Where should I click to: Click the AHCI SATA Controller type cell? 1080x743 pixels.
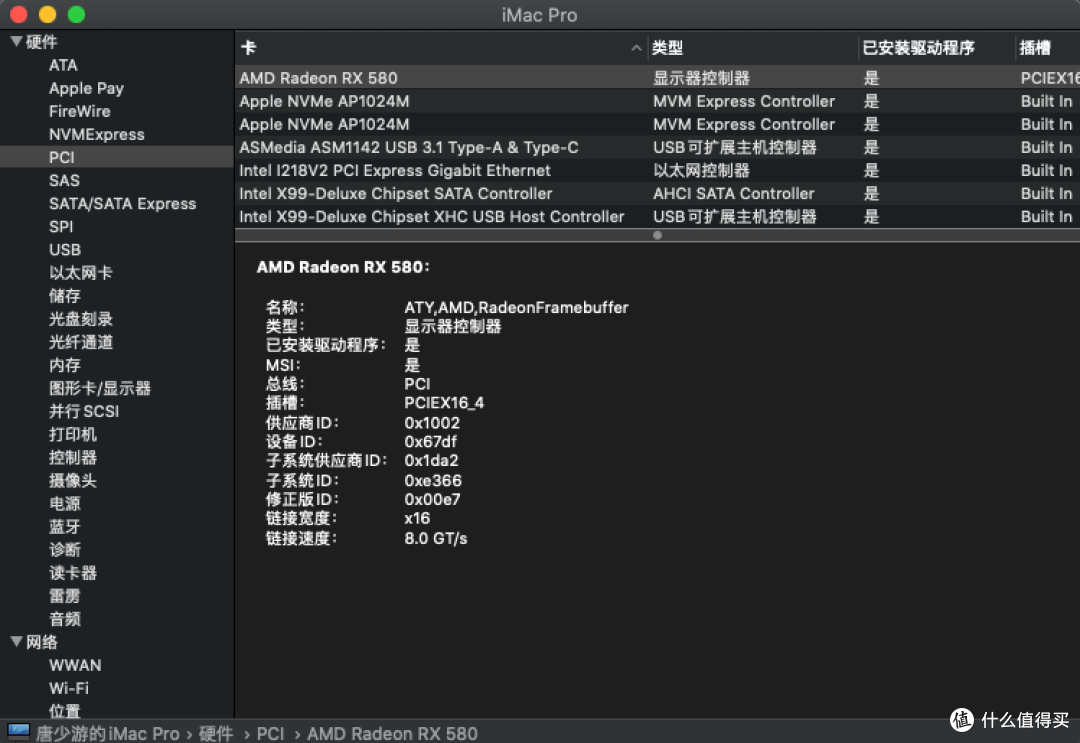click(x=734, y=193)
